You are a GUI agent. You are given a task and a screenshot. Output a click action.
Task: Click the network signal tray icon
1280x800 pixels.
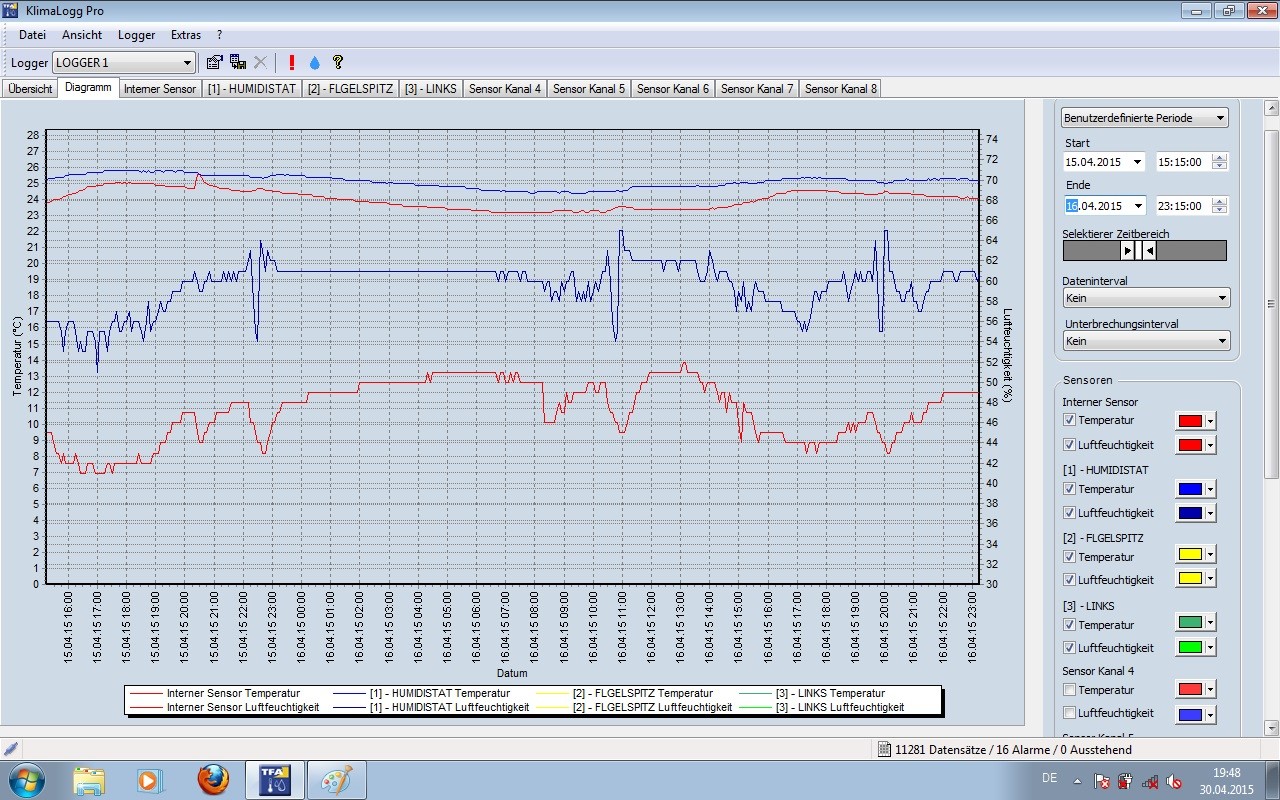[1150, 781]
